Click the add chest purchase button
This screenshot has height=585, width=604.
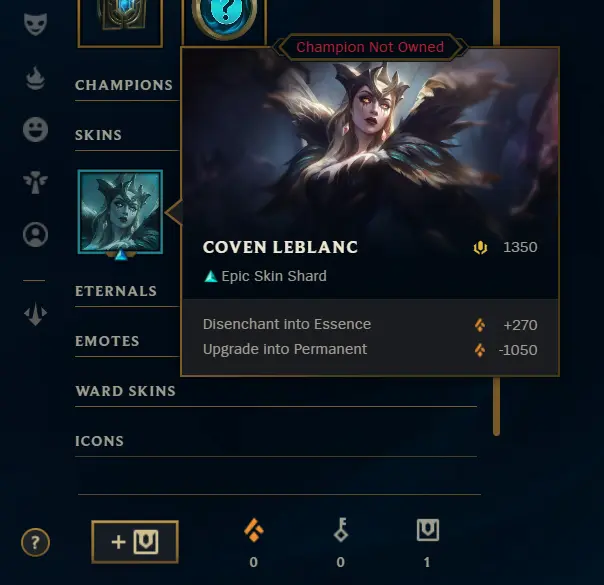pos(135,542)
